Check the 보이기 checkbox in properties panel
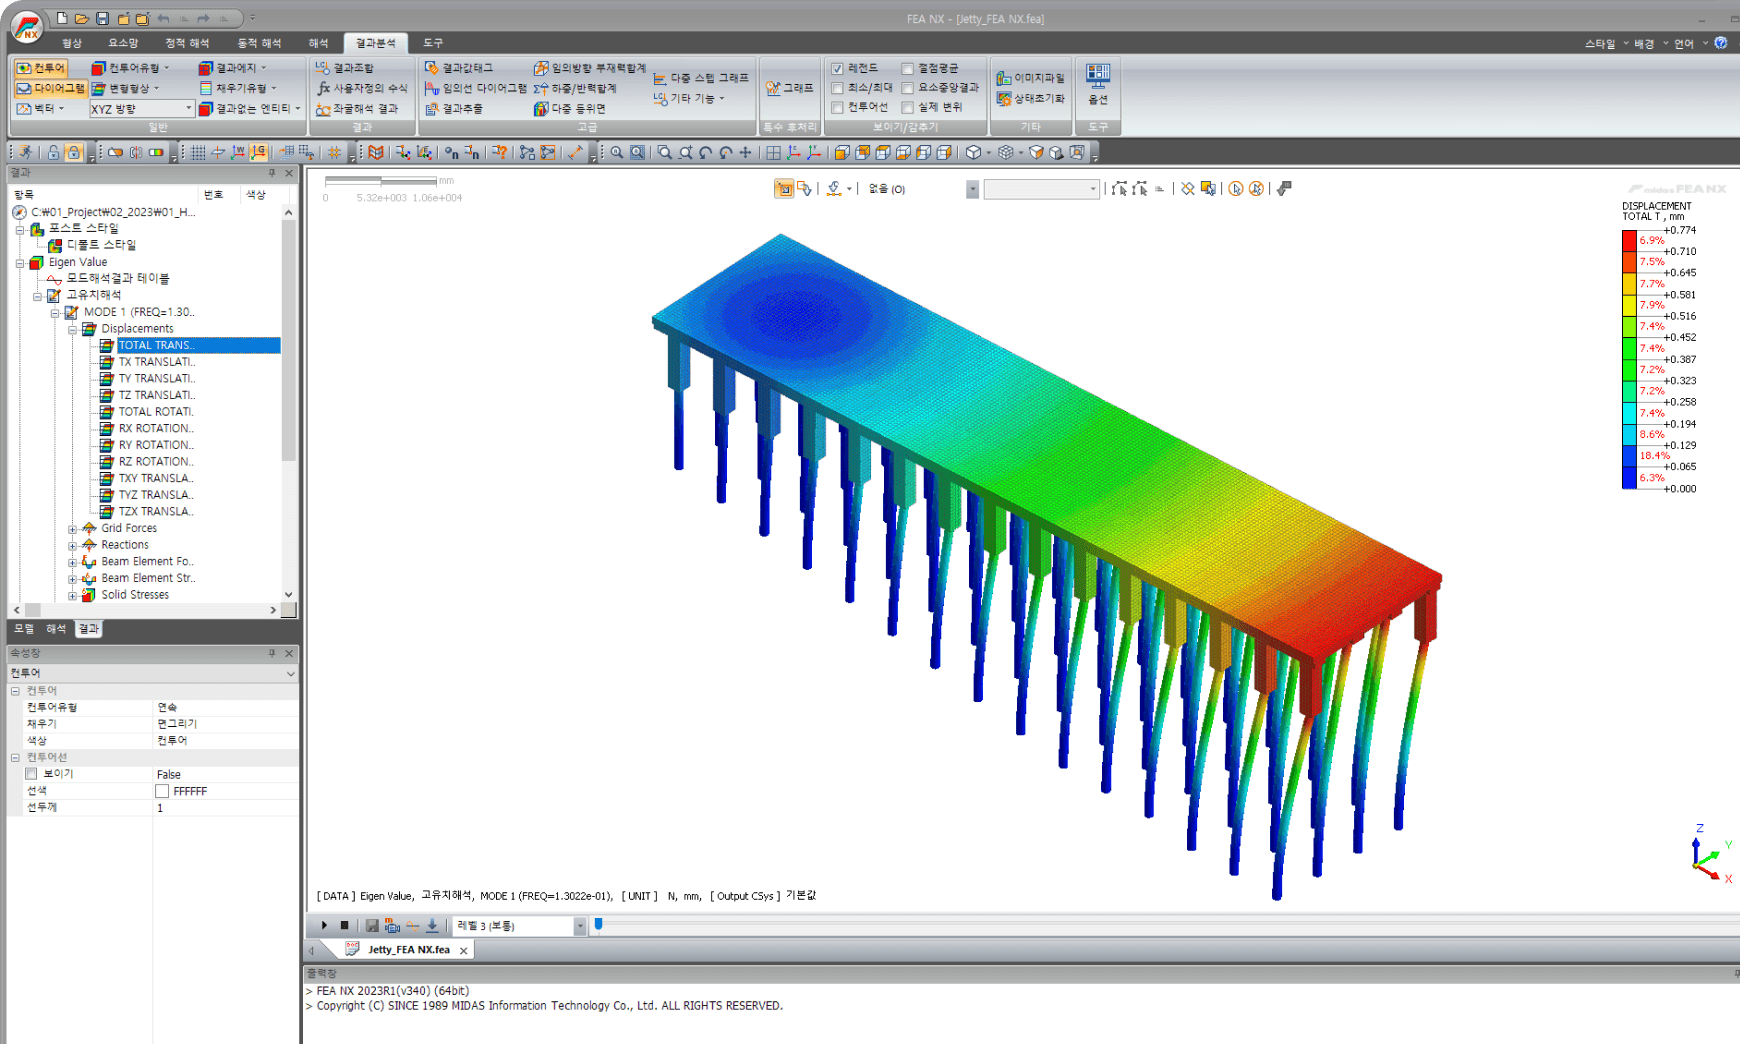This screenshot has height=1044, width=1740. point(31,774)
